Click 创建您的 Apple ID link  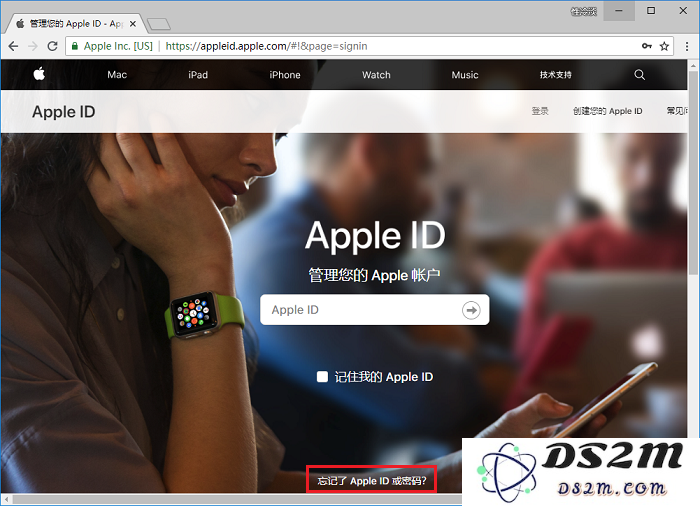(607, 111)
